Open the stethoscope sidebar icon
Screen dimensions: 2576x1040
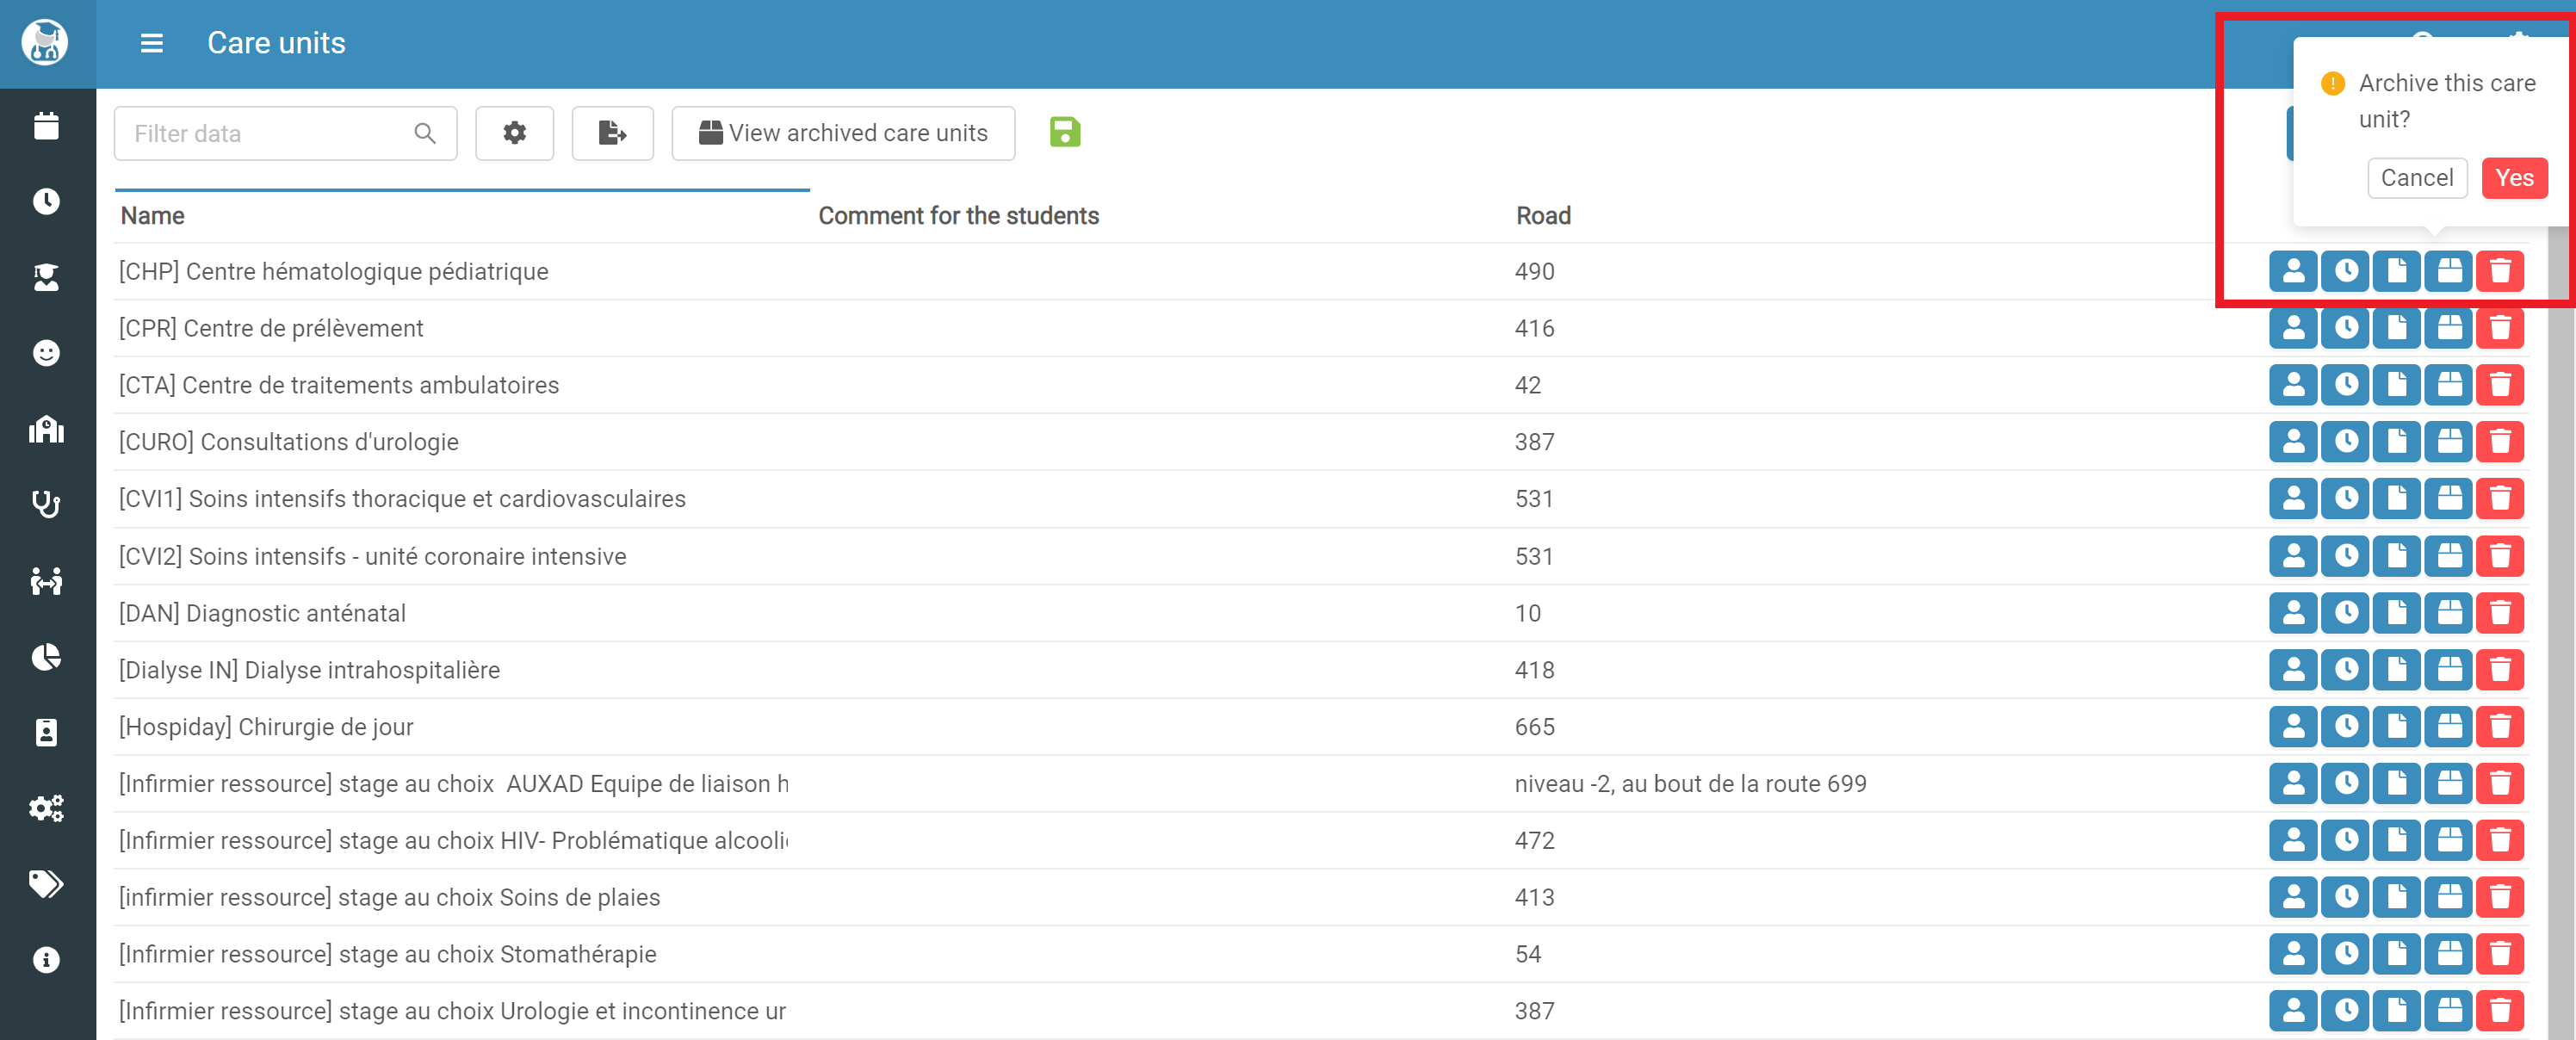pyautogui.click(x=46, y=504)
